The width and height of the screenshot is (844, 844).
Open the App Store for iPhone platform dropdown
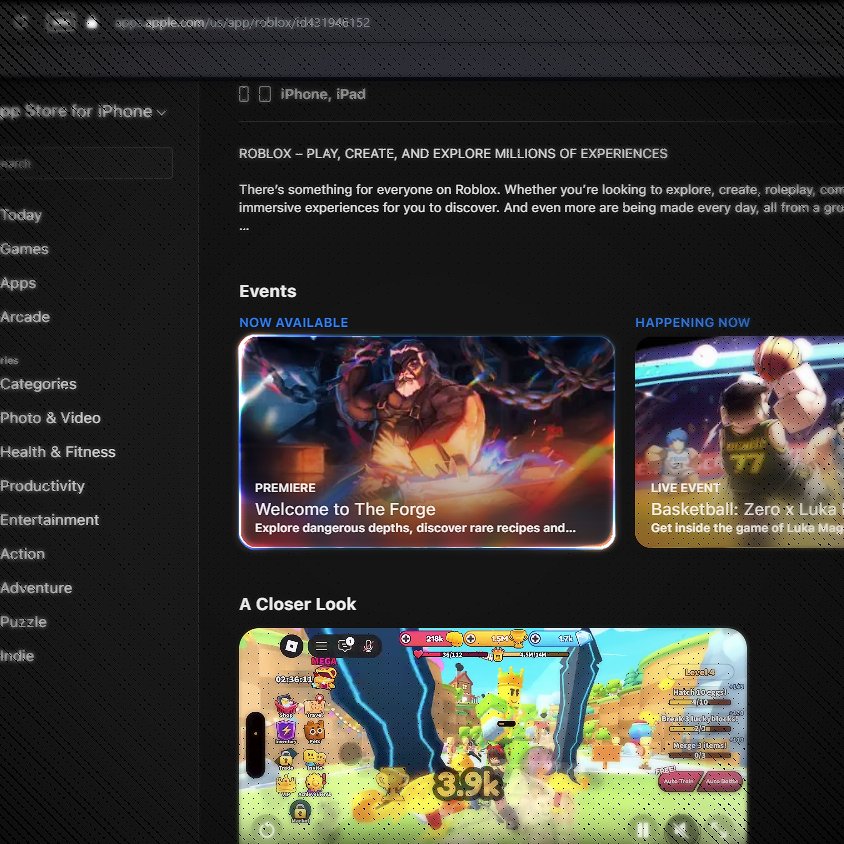82,111
